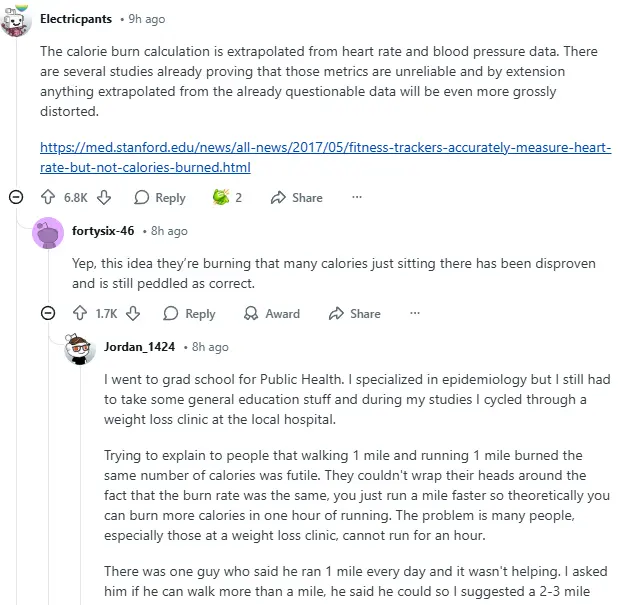620x605 pixels.
Task: Click the fortysix-46 purple avatar
Action: tap(47, 232)
